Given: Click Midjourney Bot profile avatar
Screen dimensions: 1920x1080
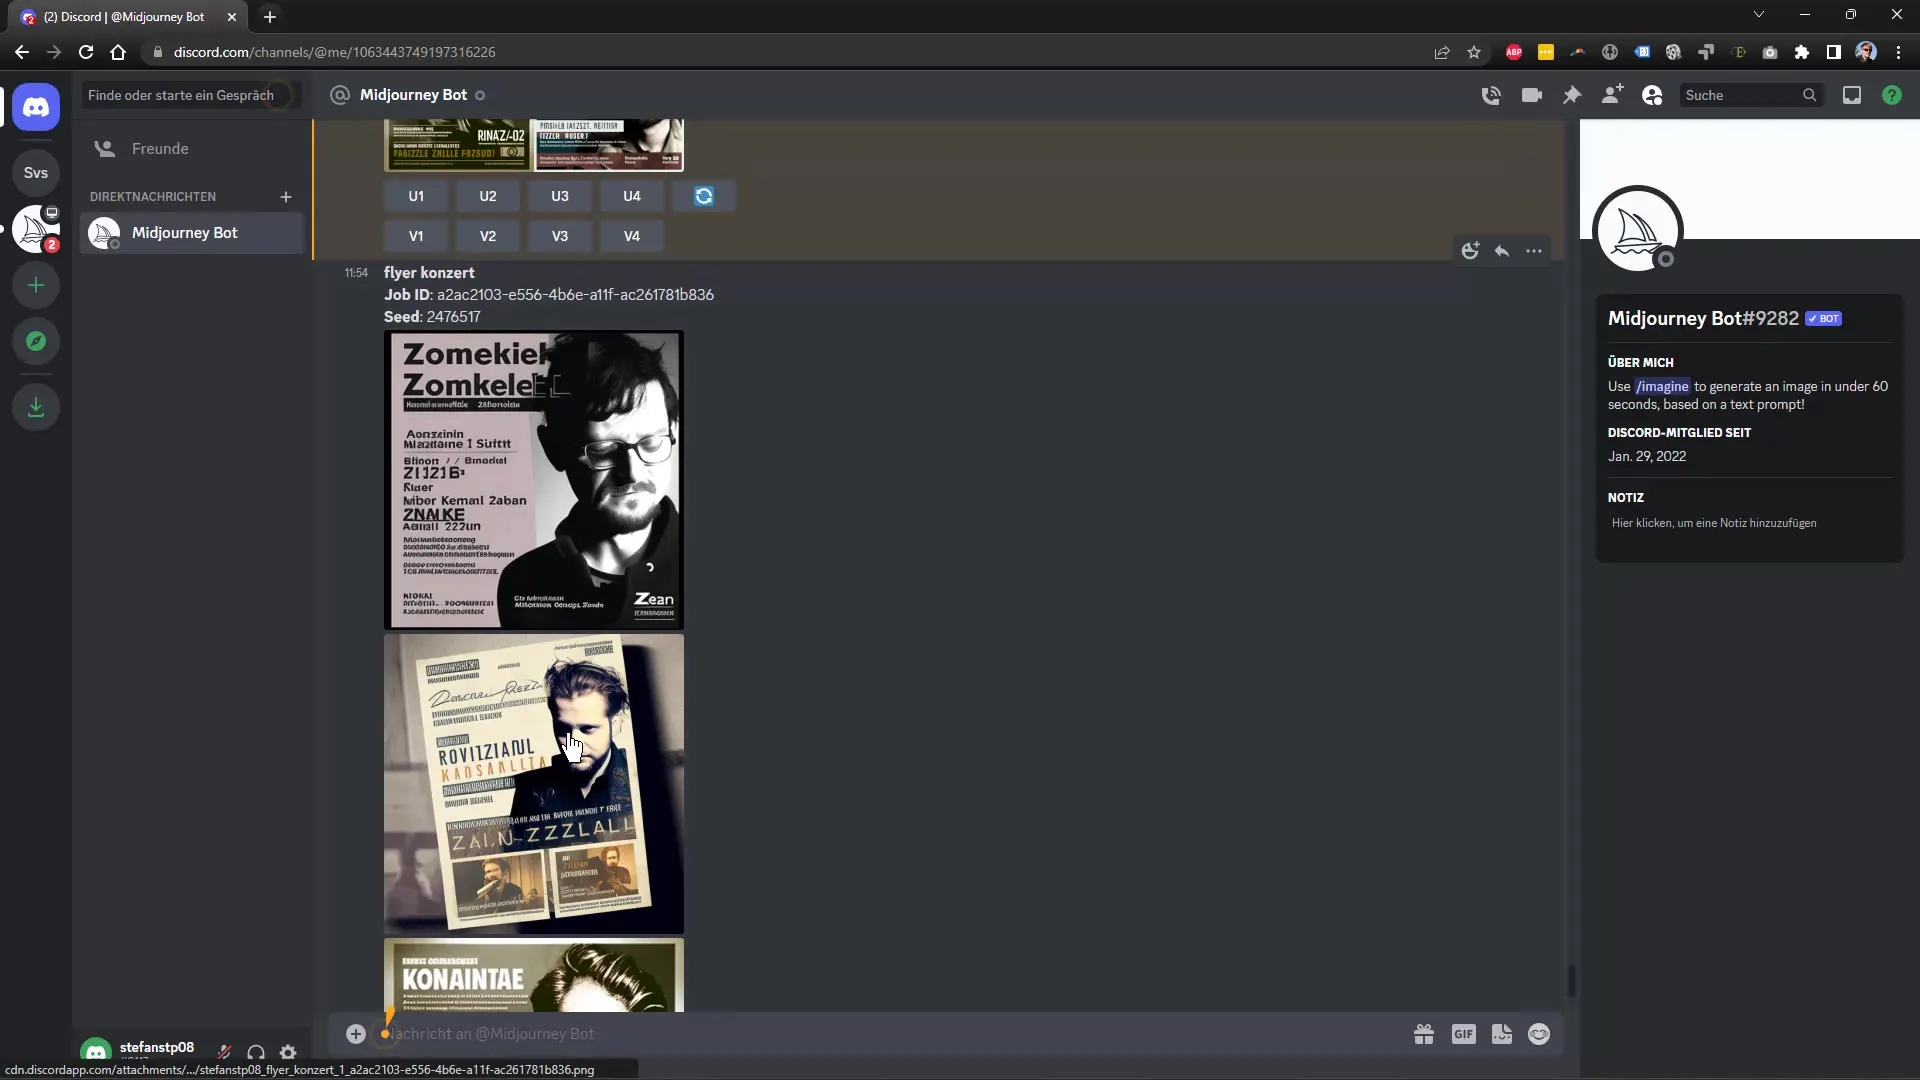Looking at the screenshot, I should [1638, 230].
